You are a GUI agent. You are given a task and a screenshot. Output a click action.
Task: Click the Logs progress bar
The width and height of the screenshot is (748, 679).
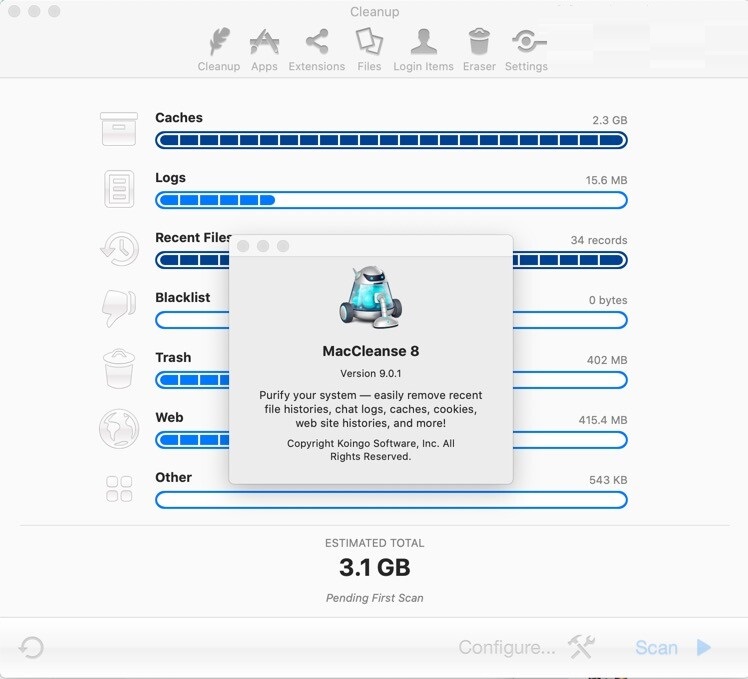(x=391, y=200)
